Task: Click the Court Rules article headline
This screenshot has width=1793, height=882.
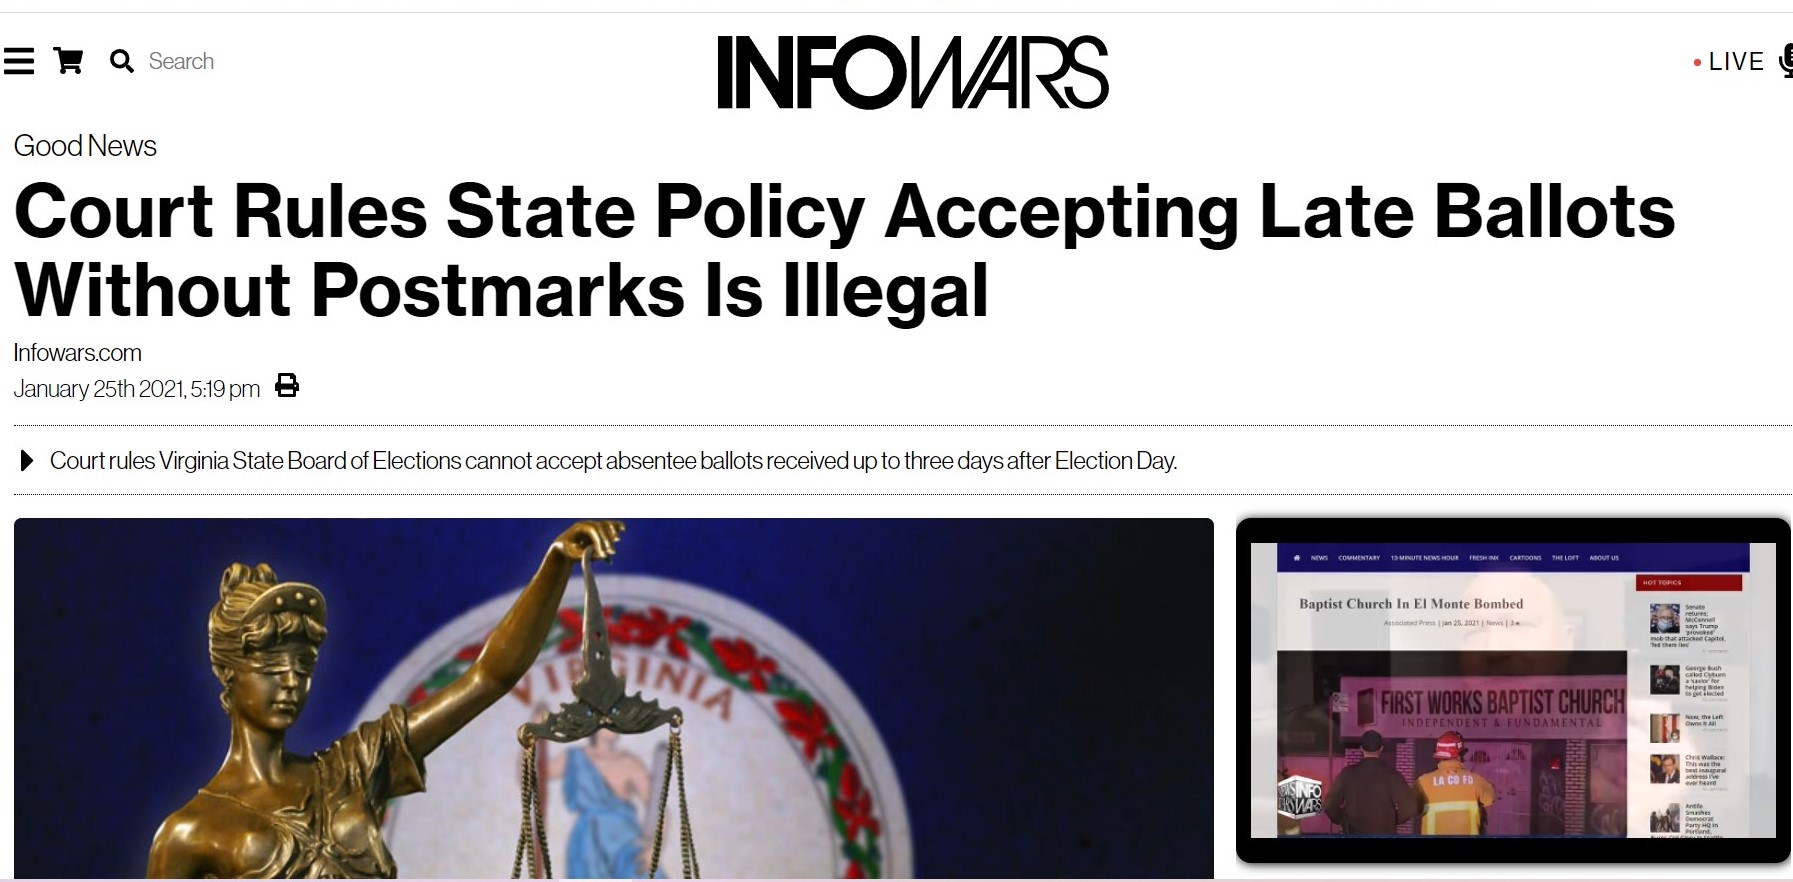Action: click(844, 251)
